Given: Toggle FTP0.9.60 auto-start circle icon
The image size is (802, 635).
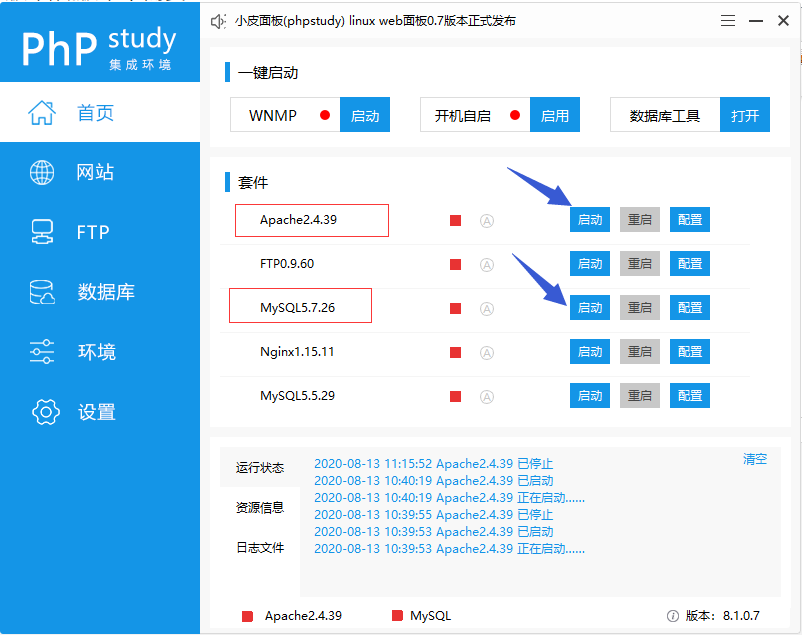Looking at the screenshot, I should (x=487, y=265).
